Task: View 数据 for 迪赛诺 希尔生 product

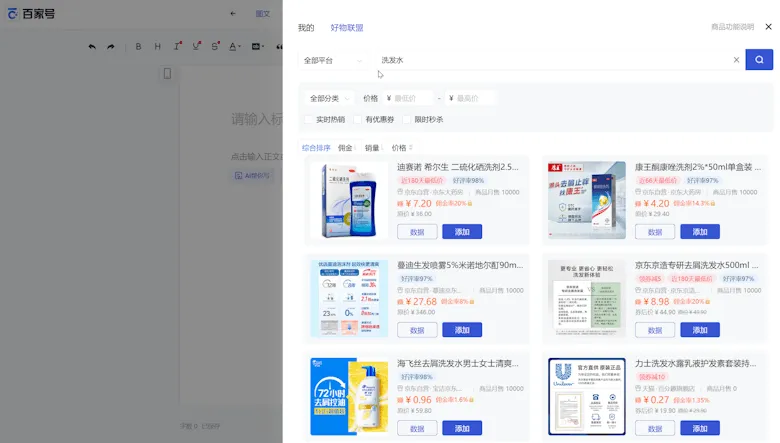Action: pyautogui.click(x=417, y=232)
